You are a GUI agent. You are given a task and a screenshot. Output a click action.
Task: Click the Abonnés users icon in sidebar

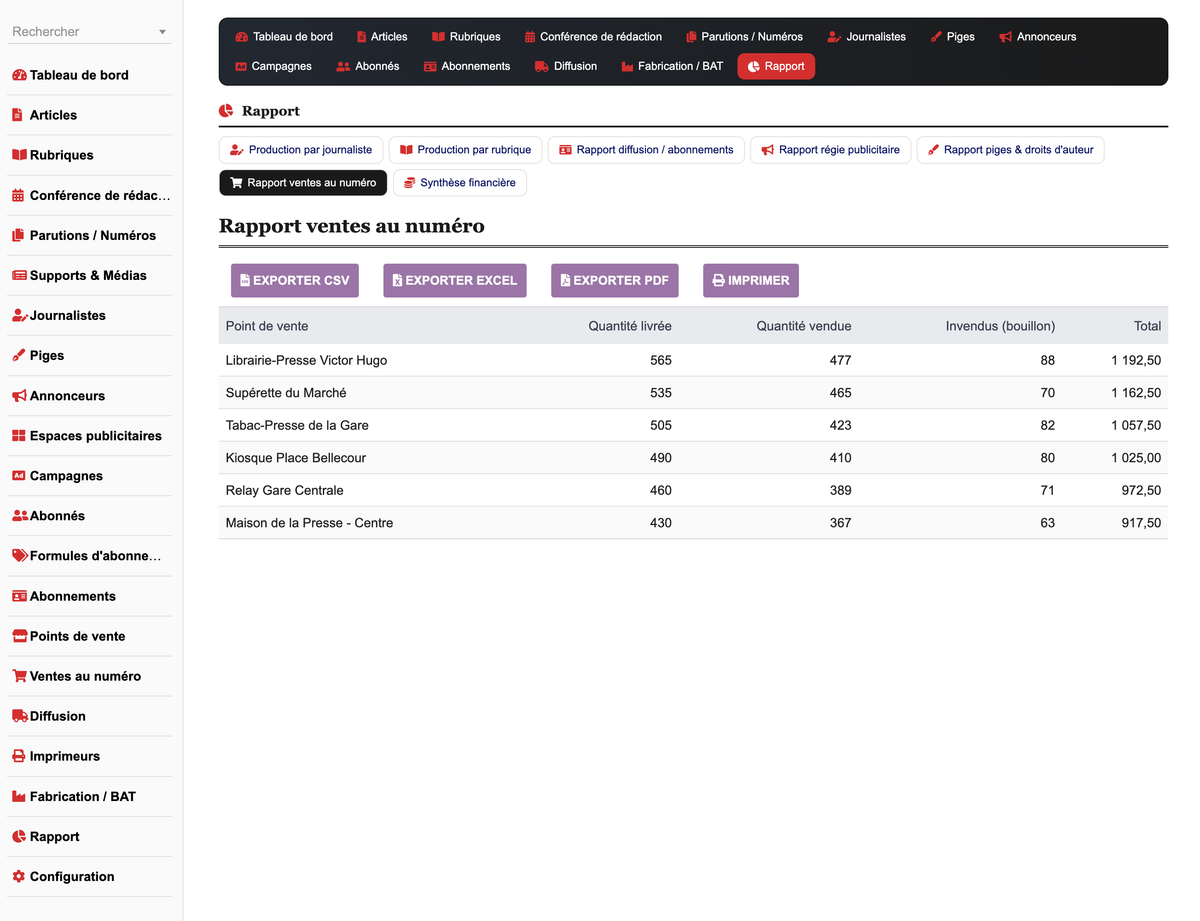coord(20,516)
